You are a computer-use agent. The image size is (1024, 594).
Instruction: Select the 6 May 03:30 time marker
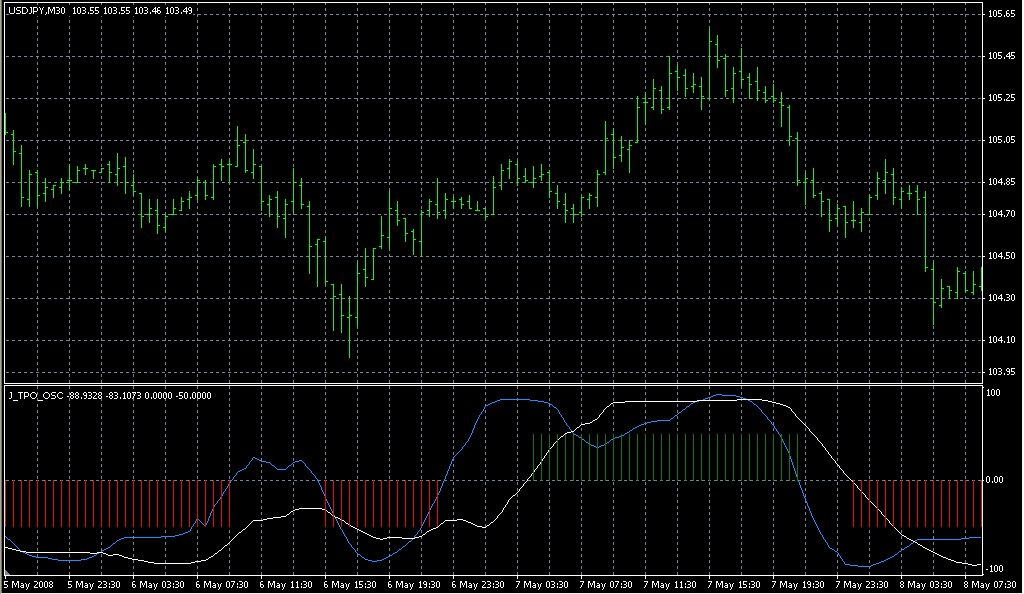[x=157, y=584]
